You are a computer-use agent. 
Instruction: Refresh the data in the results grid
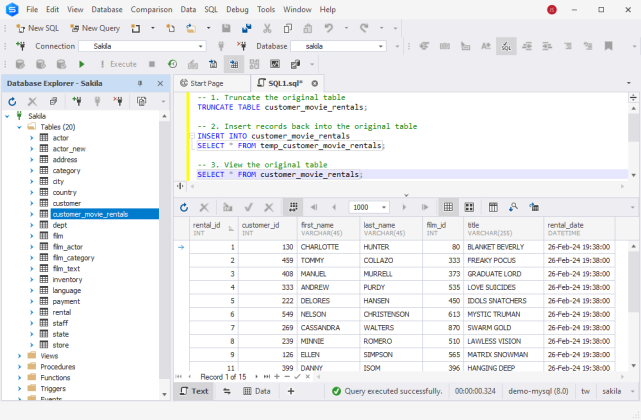183,207
